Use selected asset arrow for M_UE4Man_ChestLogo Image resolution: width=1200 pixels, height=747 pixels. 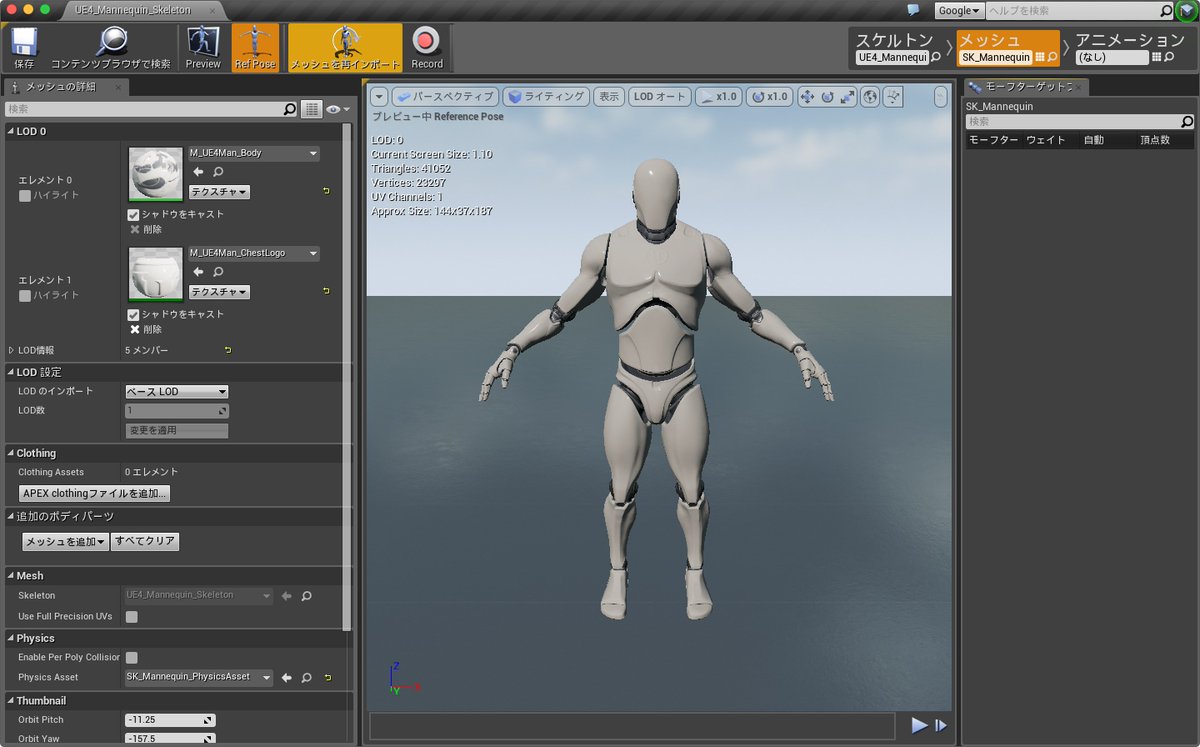[198, 272]
